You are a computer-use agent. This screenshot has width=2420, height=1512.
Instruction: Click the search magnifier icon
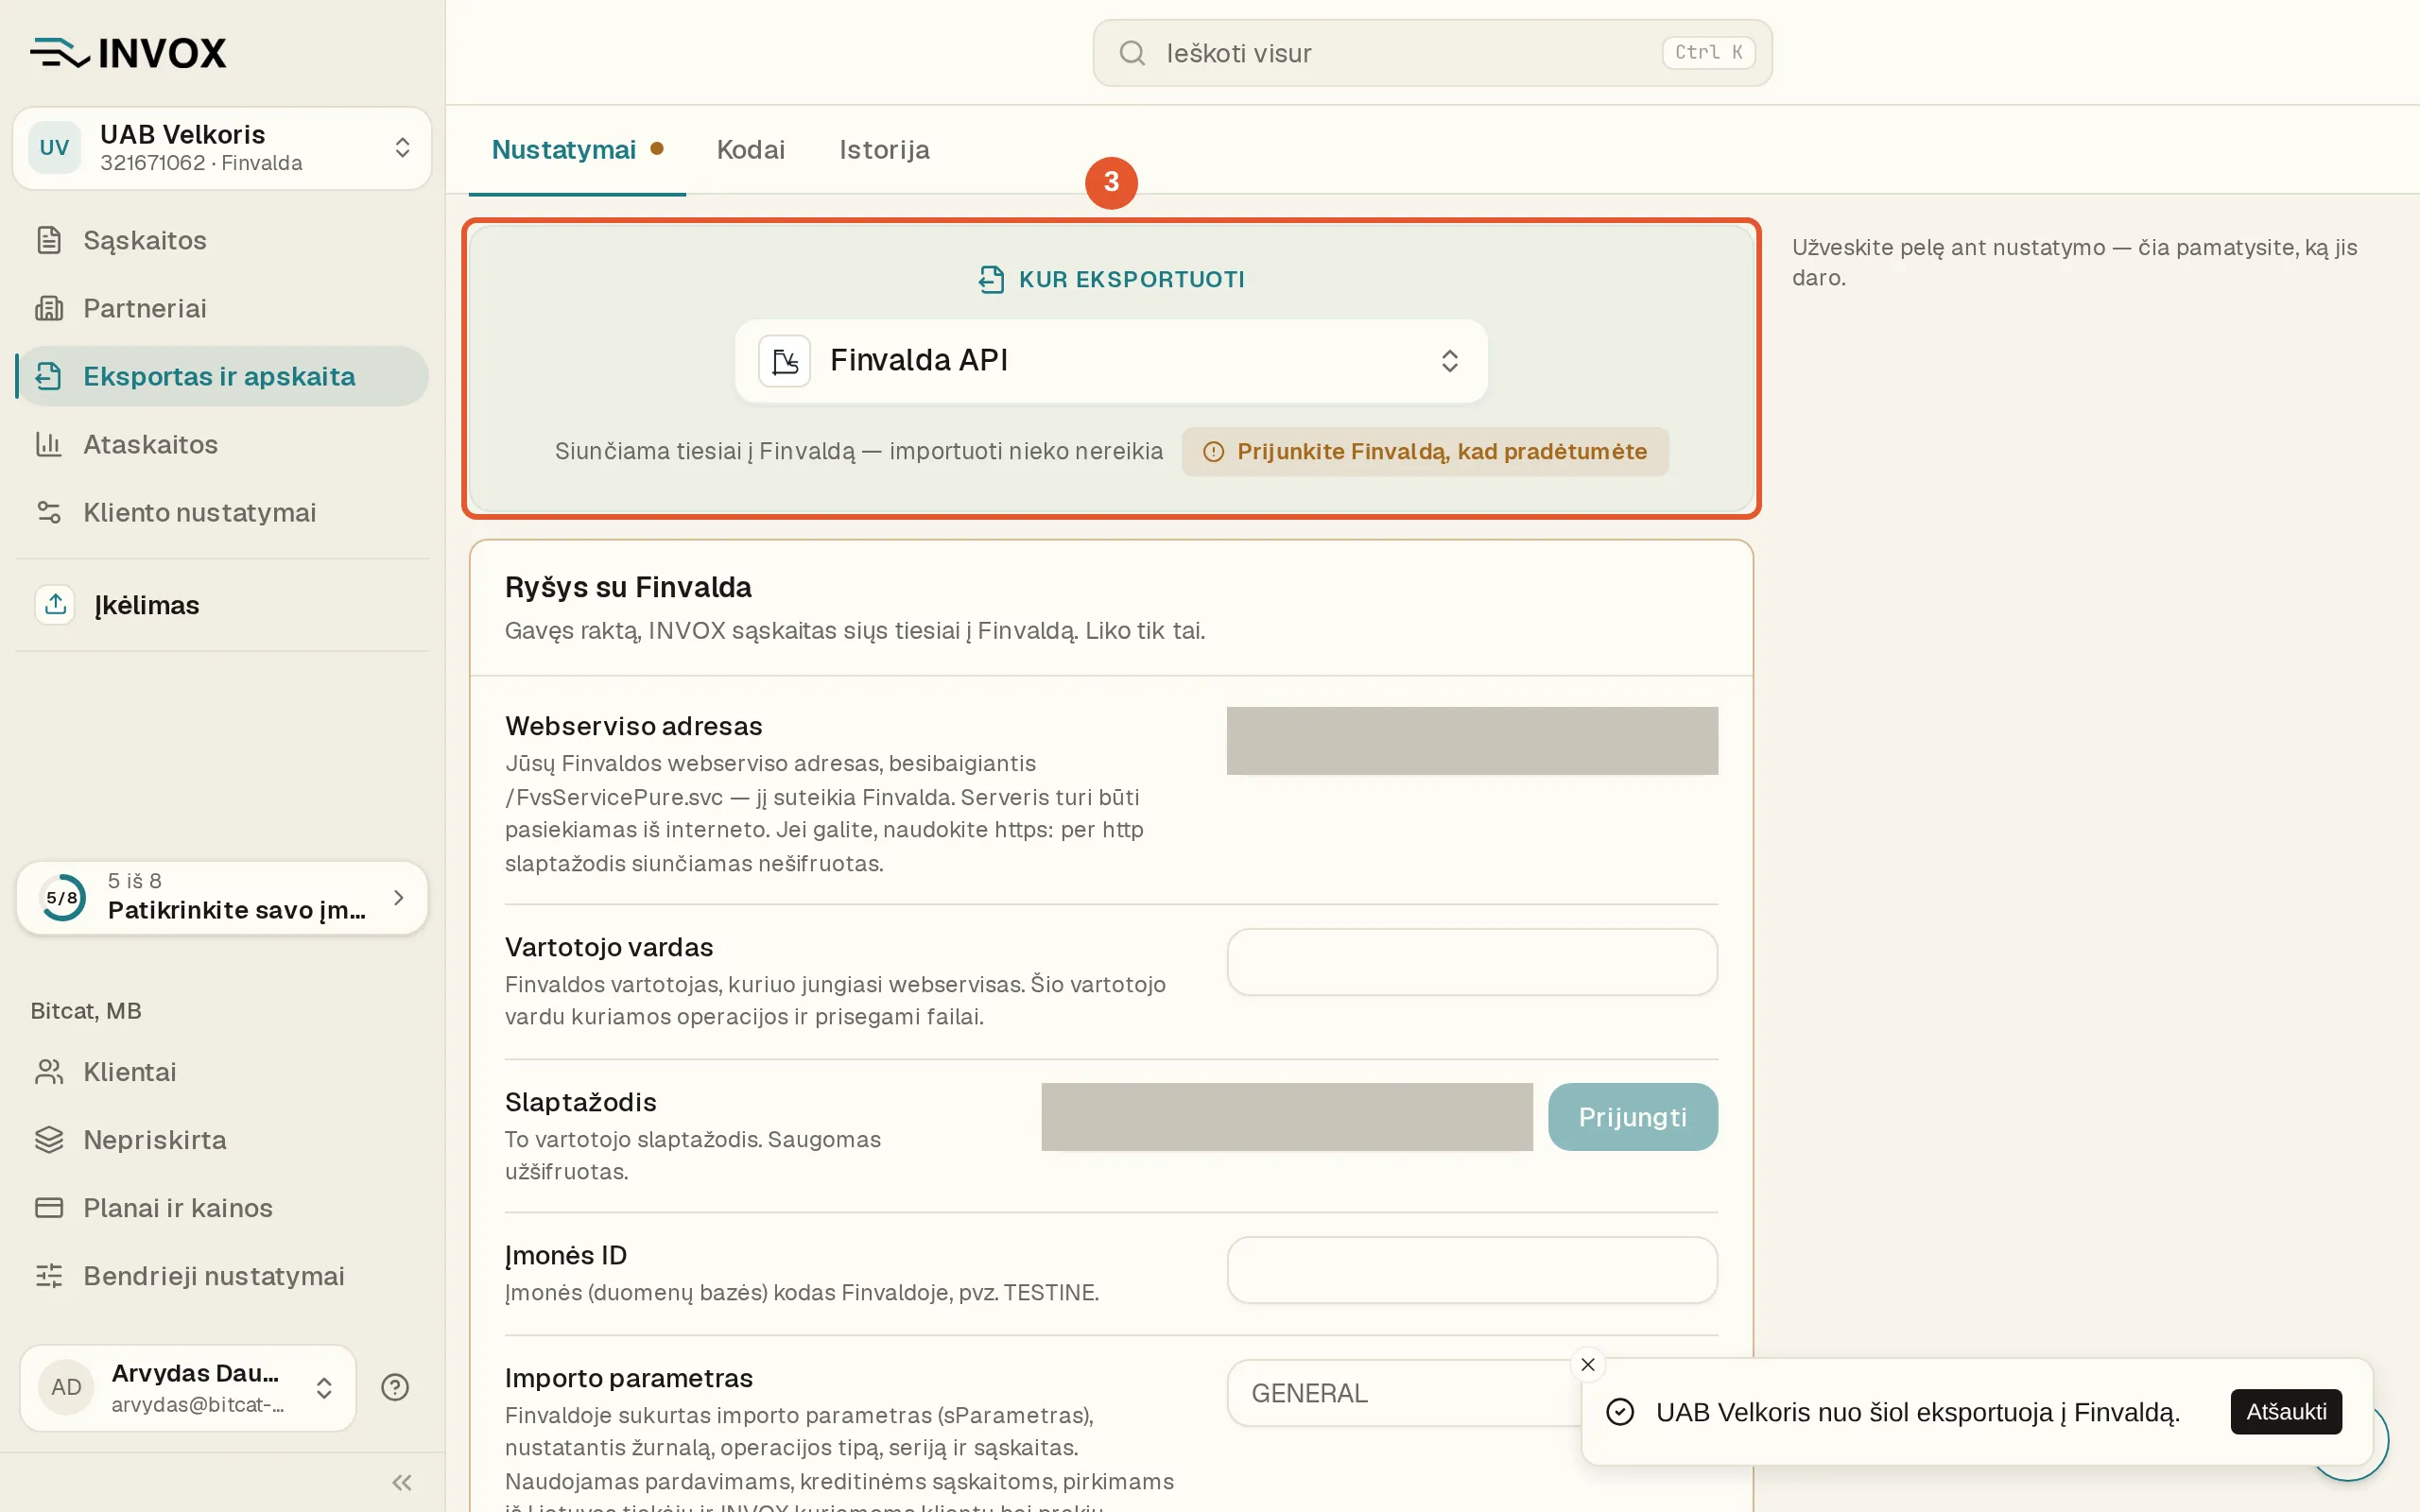(1131, 53)
